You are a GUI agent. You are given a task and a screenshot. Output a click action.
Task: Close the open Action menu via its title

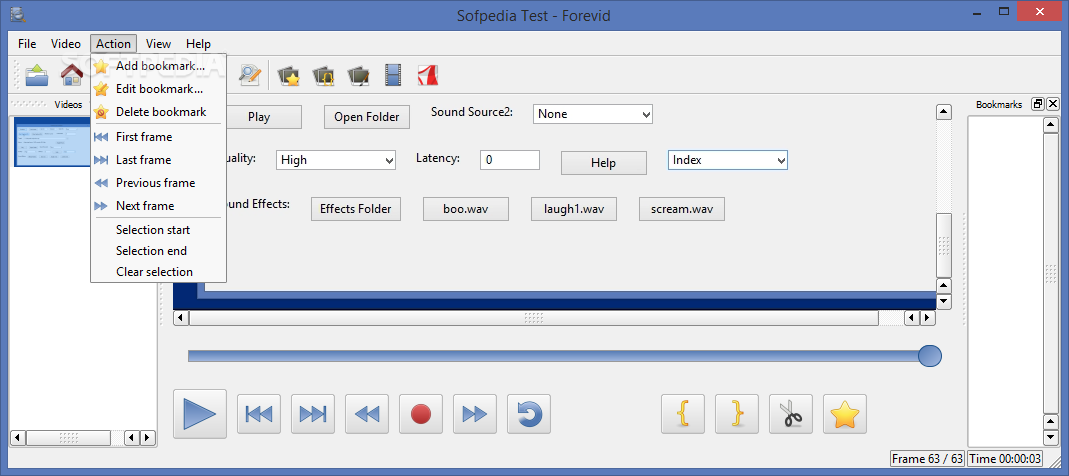(x=113, y=44)
